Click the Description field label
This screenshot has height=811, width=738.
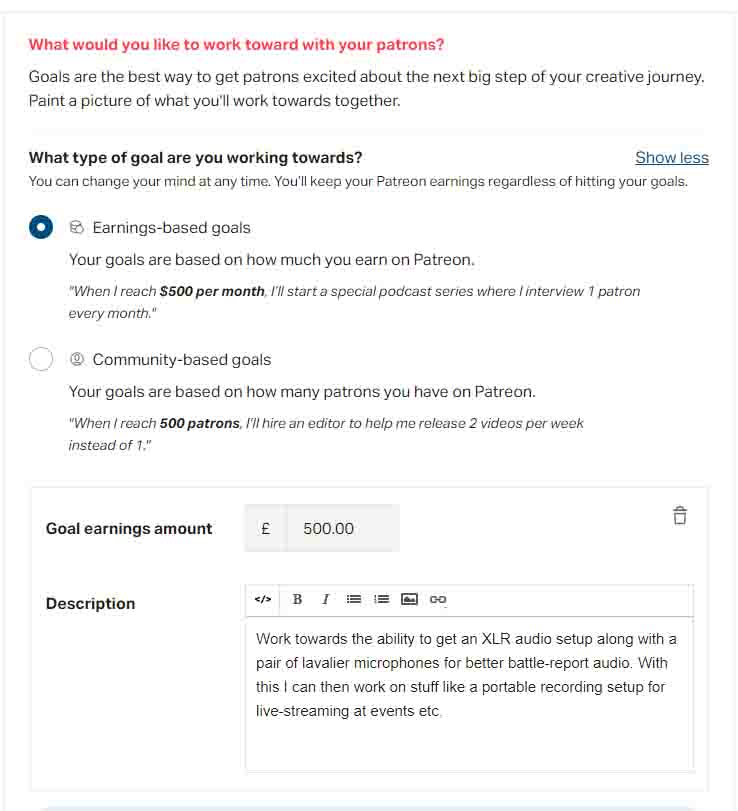(x=90, y=604)
